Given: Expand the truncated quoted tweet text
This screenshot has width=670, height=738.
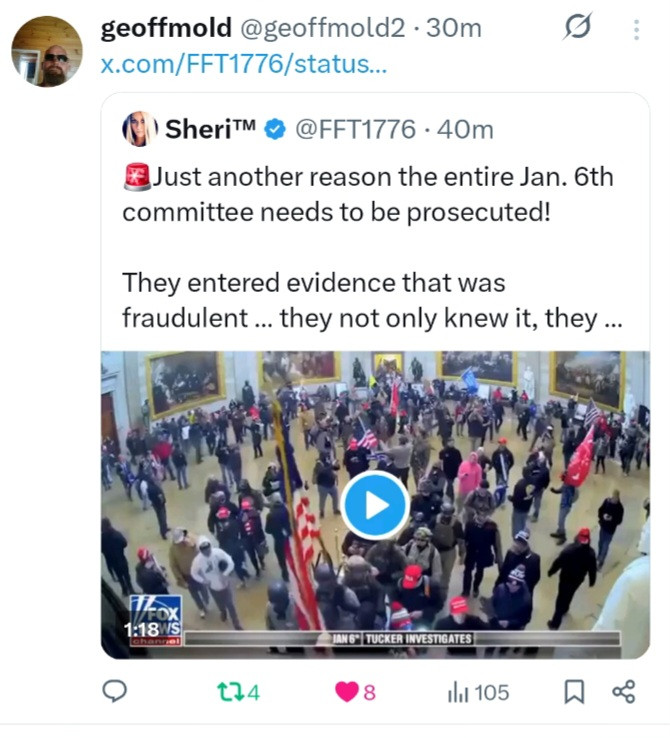Looking at the screenshot, I should [x=611, y=319].
